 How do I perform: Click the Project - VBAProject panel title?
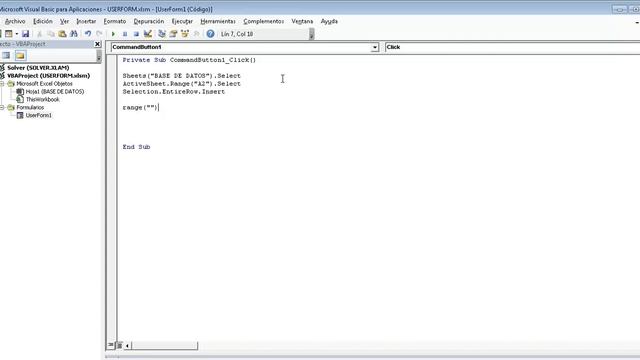23,44
